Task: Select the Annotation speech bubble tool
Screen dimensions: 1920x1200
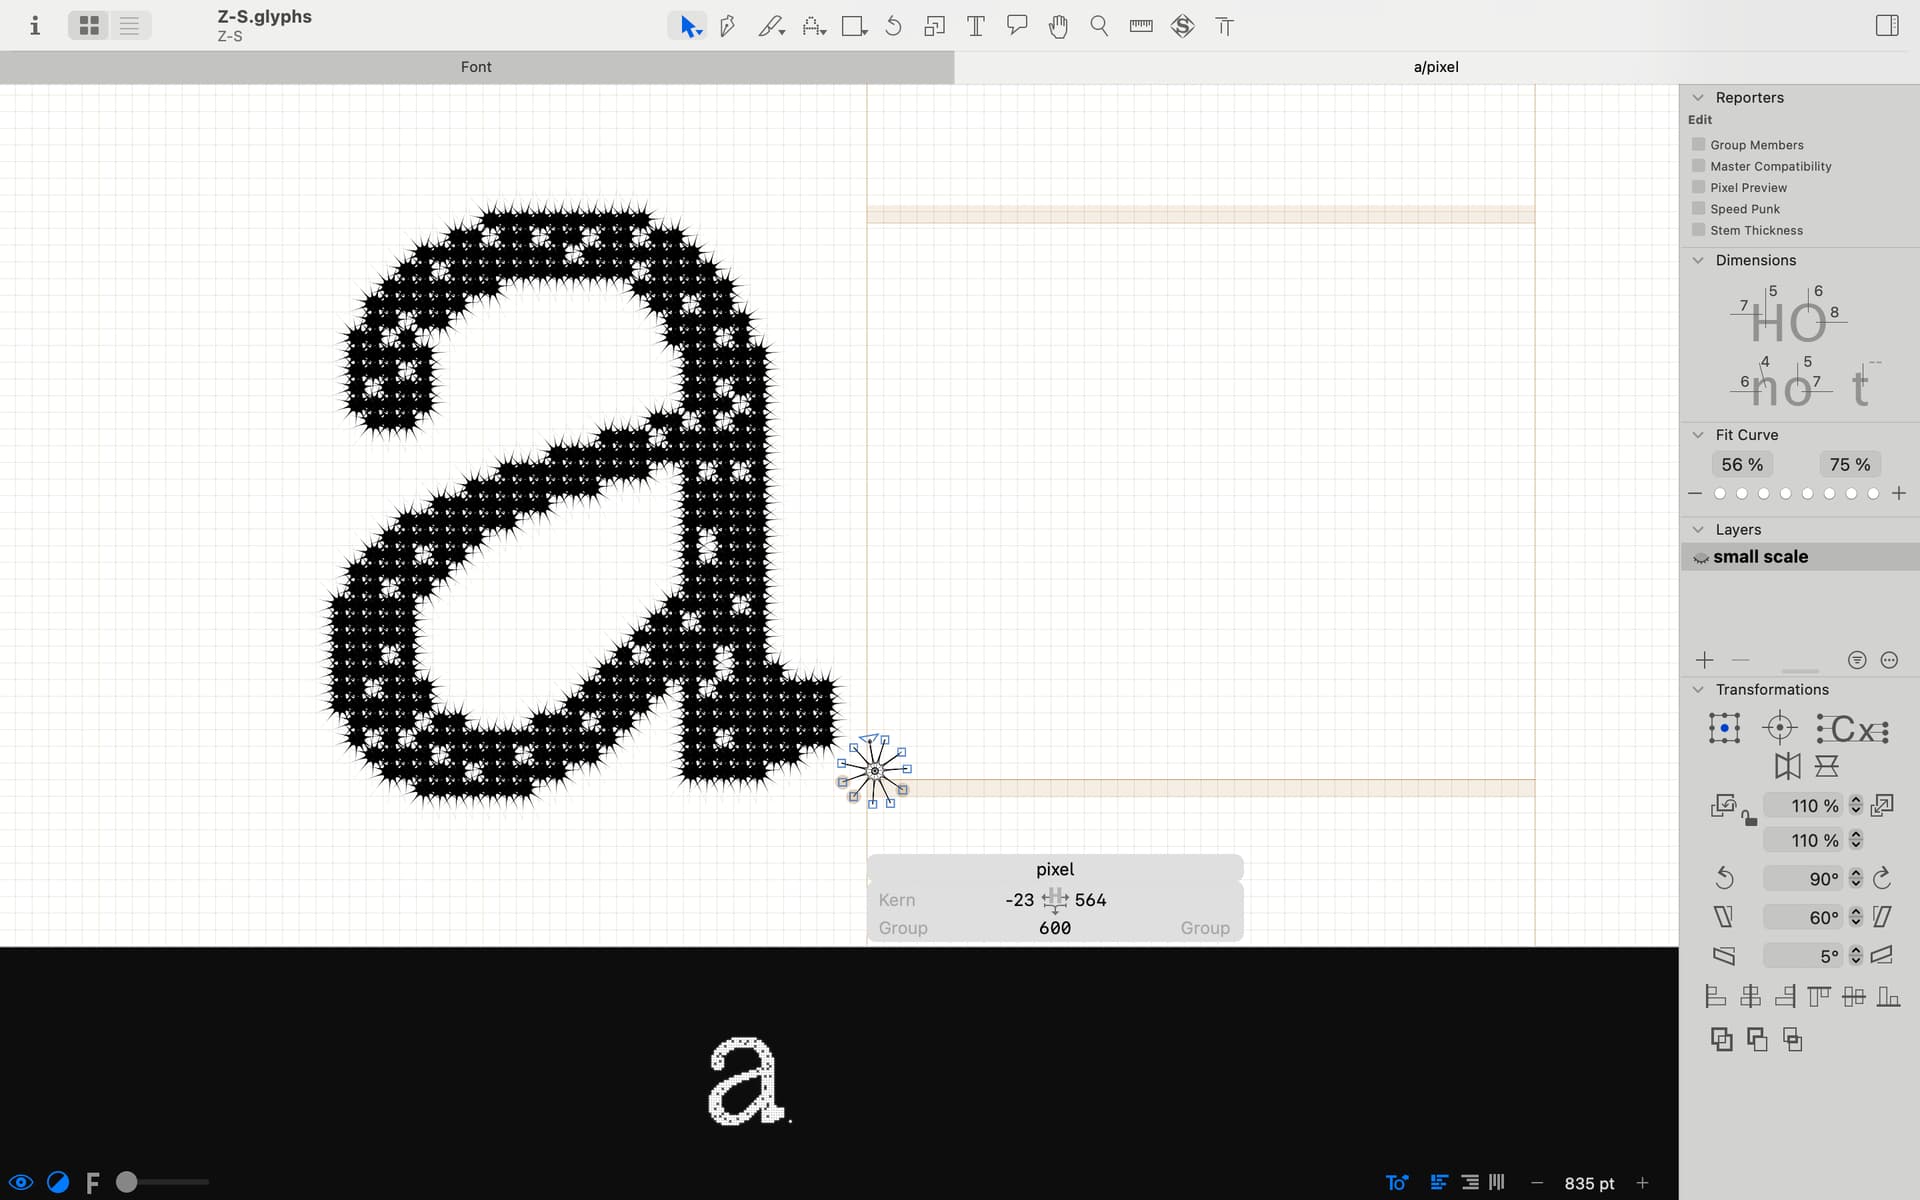Action: tap(1017, 25)
